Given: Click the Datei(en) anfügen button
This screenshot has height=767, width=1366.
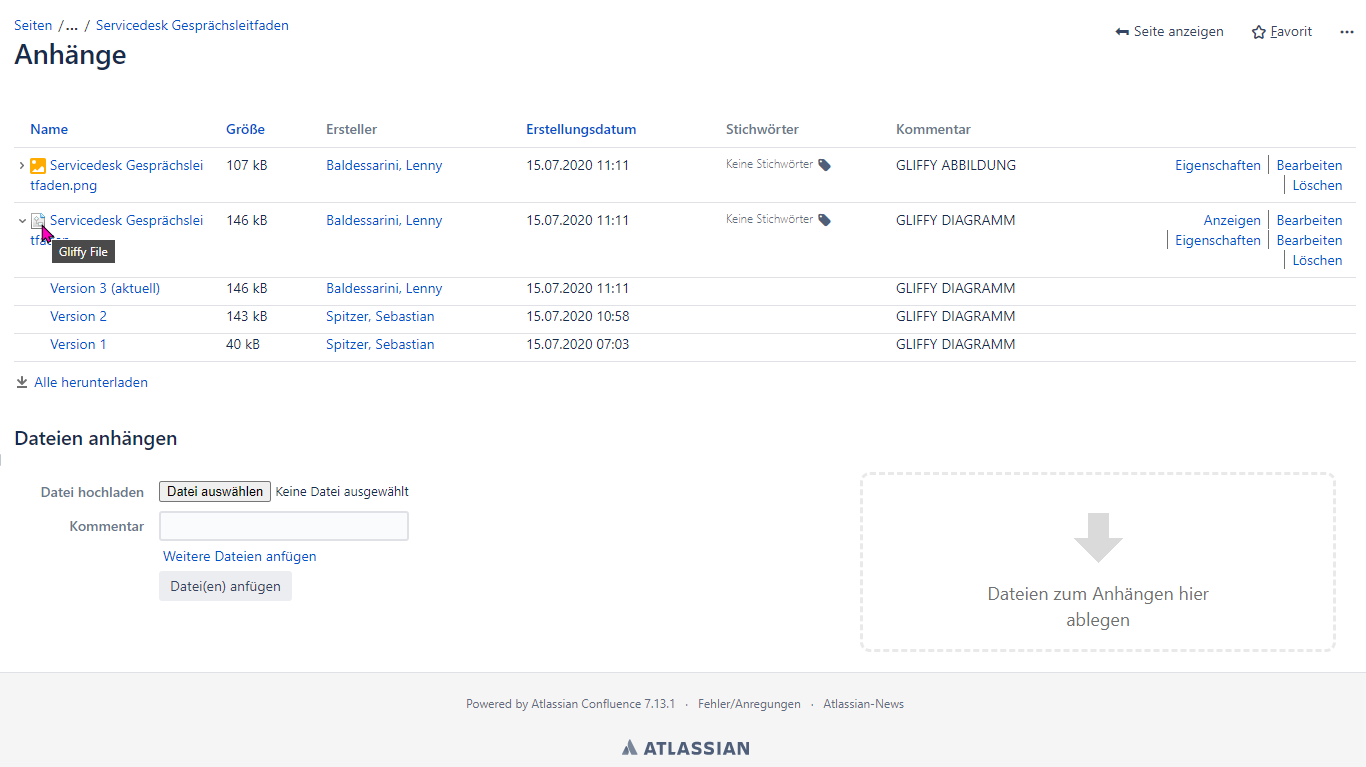Looking at the screenshot, I should coord(225,586).
